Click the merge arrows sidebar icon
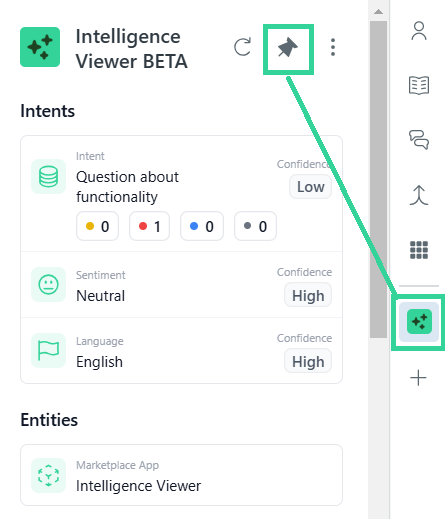The image size is (445, 519). coord(419,195)
